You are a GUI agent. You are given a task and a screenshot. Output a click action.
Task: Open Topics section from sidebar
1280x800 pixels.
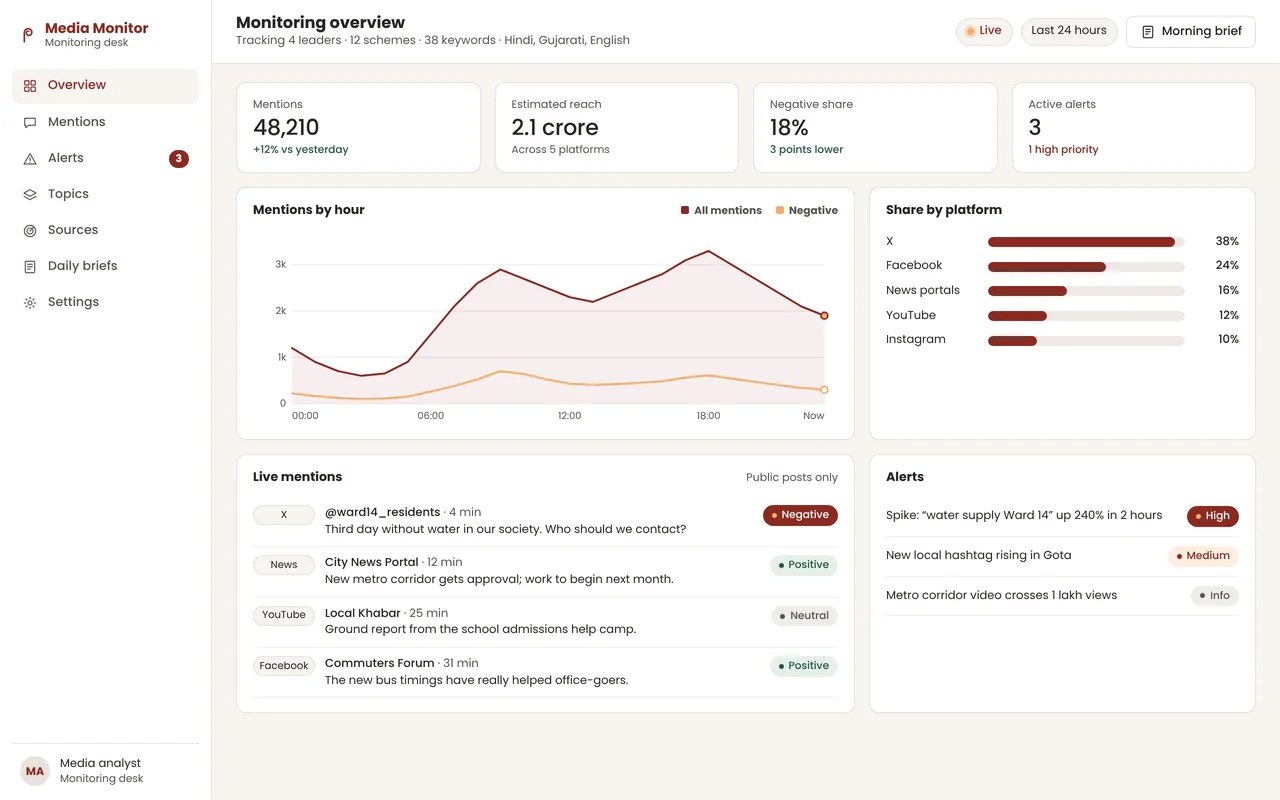click(105, 194)
